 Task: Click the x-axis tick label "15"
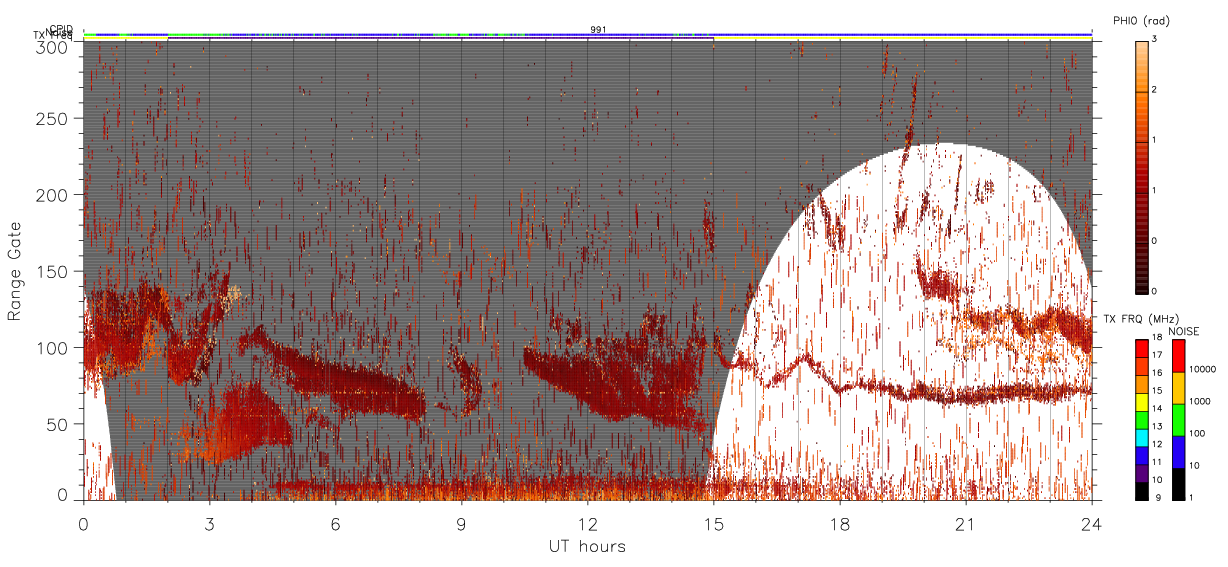pos(714,523)
